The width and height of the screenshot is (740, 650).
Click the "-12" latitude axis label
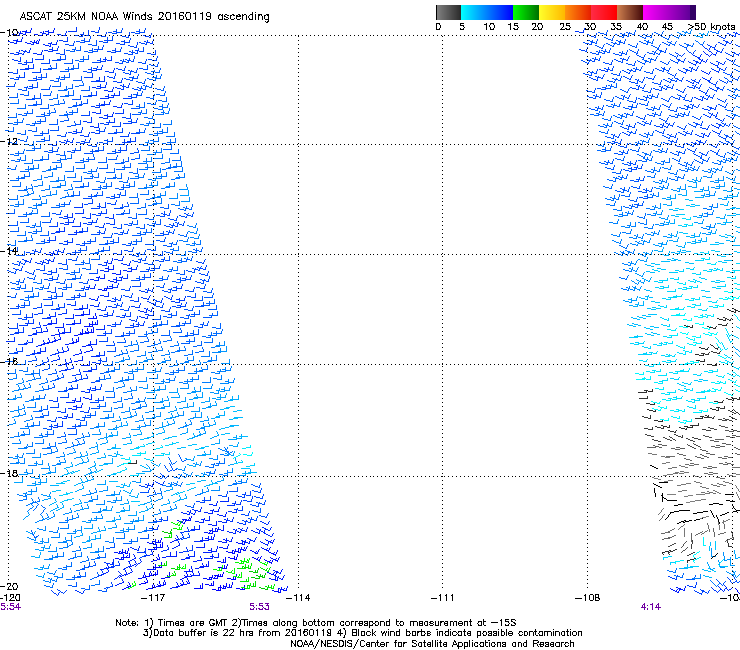click(9, 142)
